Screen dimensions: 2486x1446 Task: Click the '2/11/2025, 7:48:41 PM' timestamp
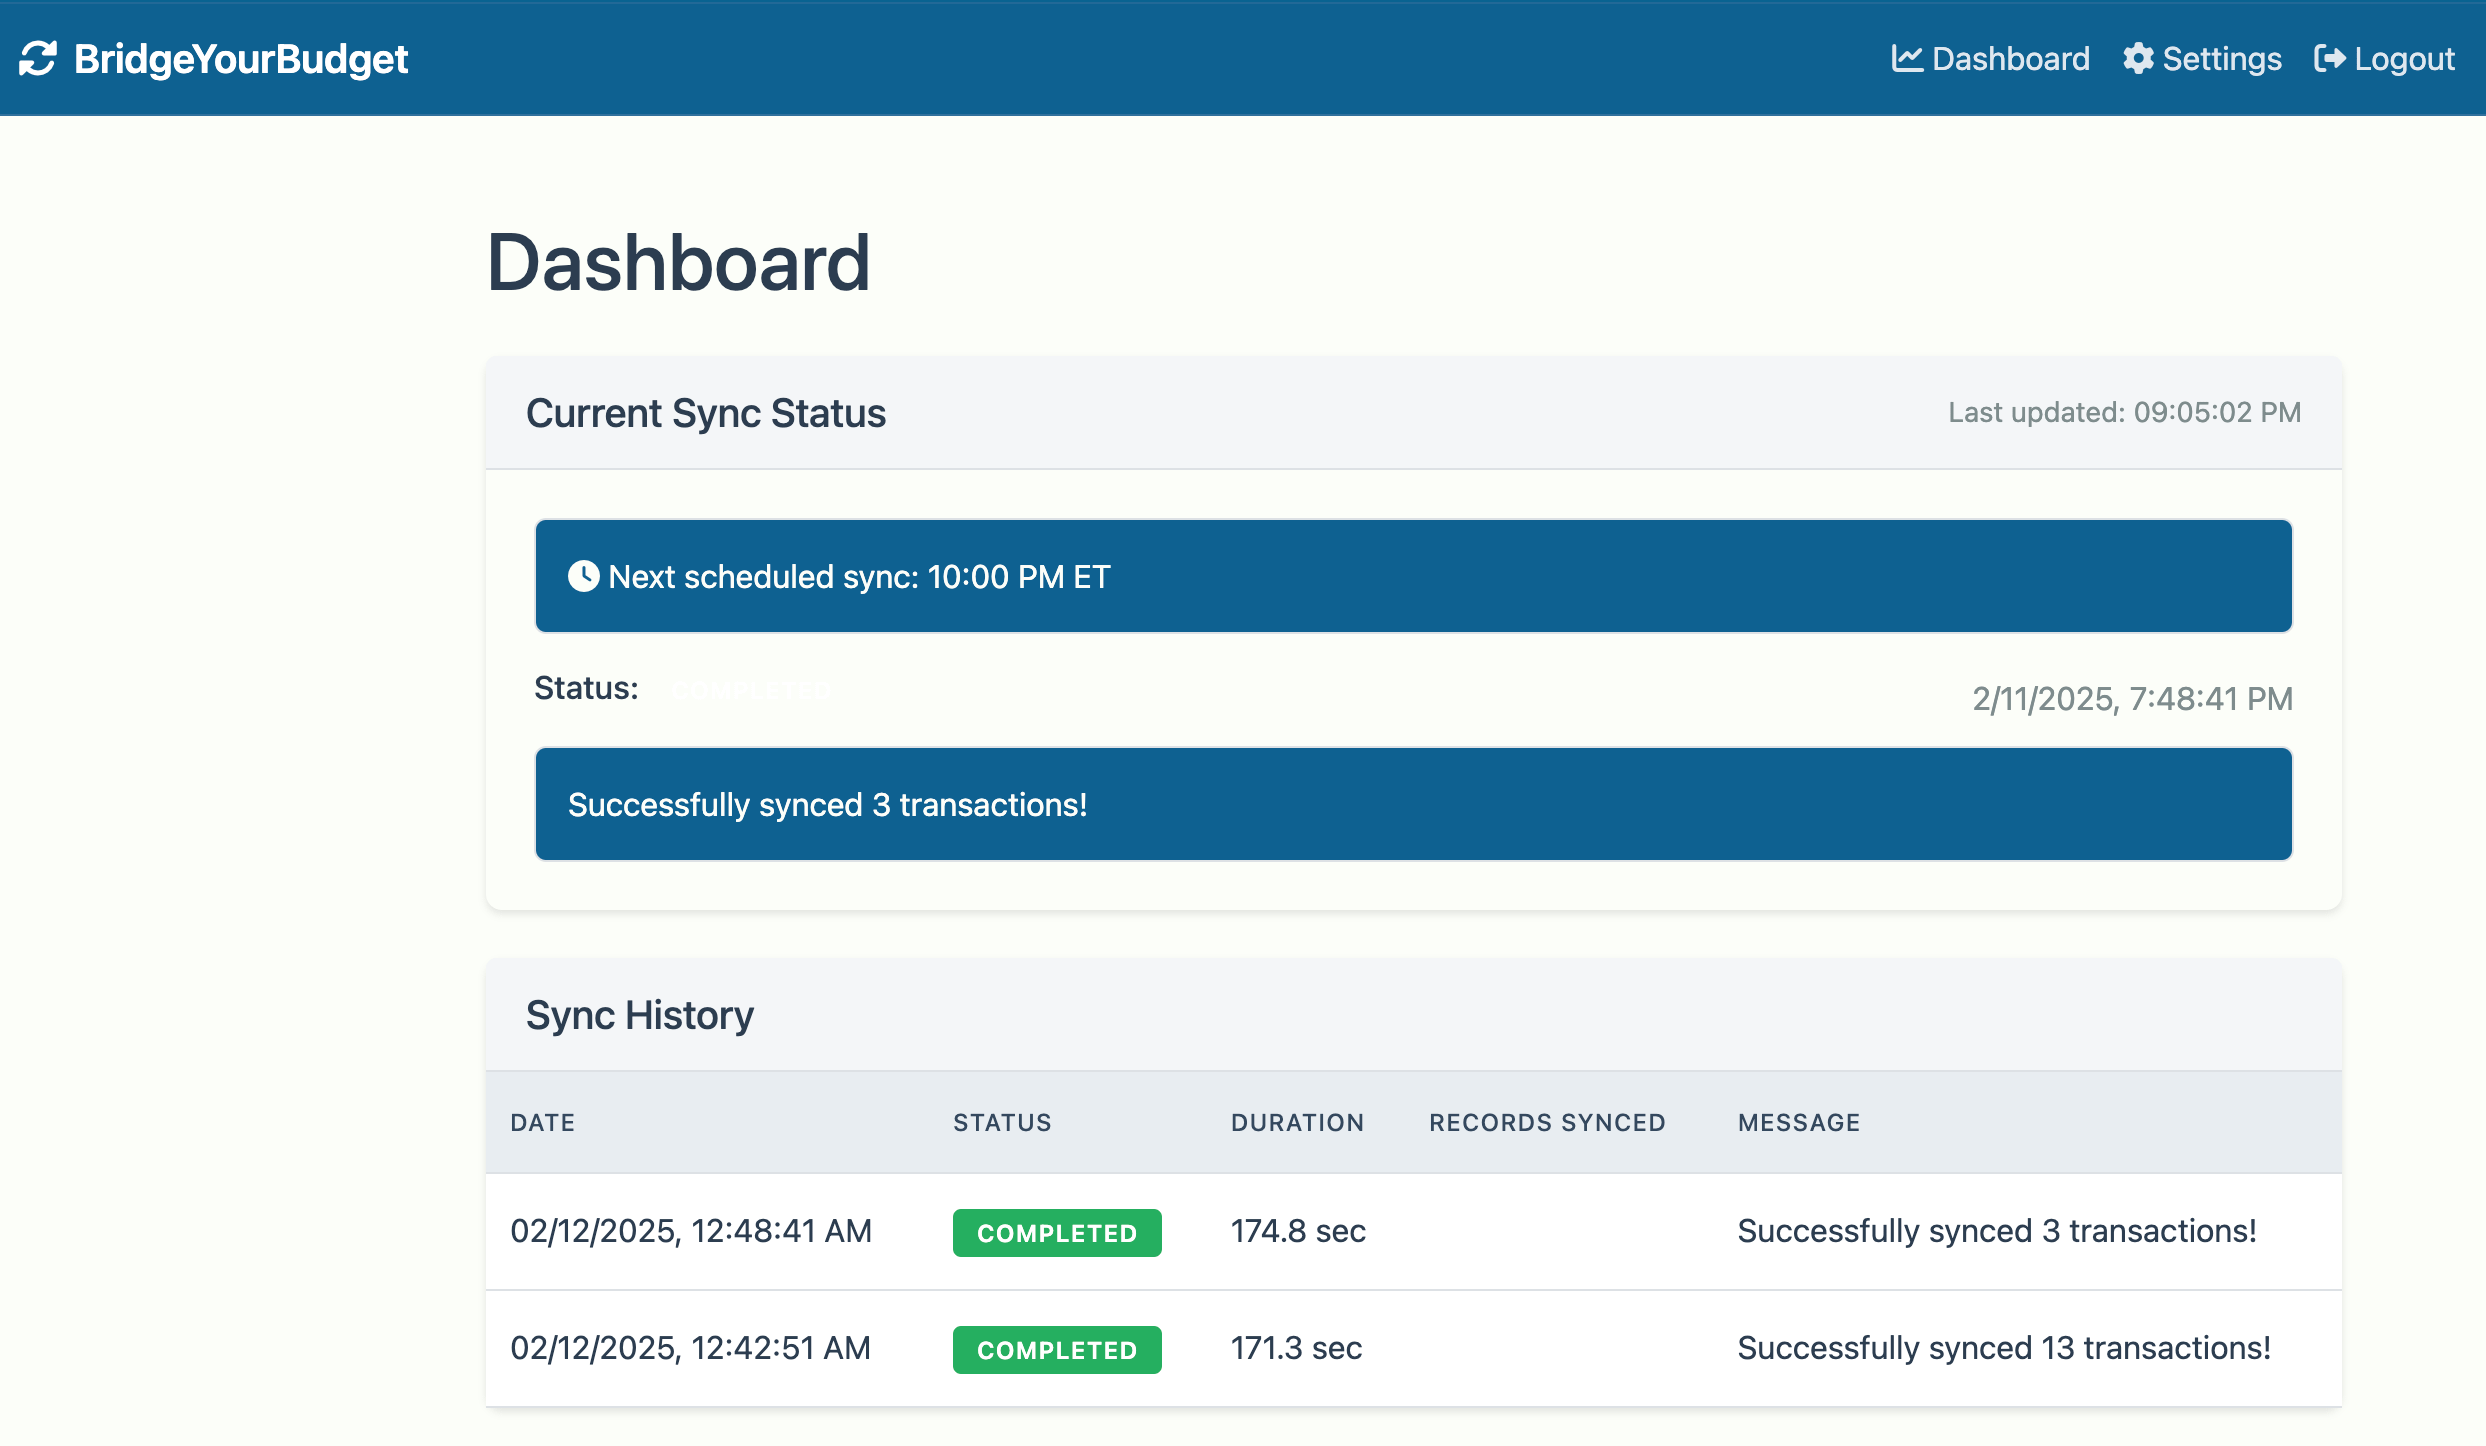(x=2133, y=699)
